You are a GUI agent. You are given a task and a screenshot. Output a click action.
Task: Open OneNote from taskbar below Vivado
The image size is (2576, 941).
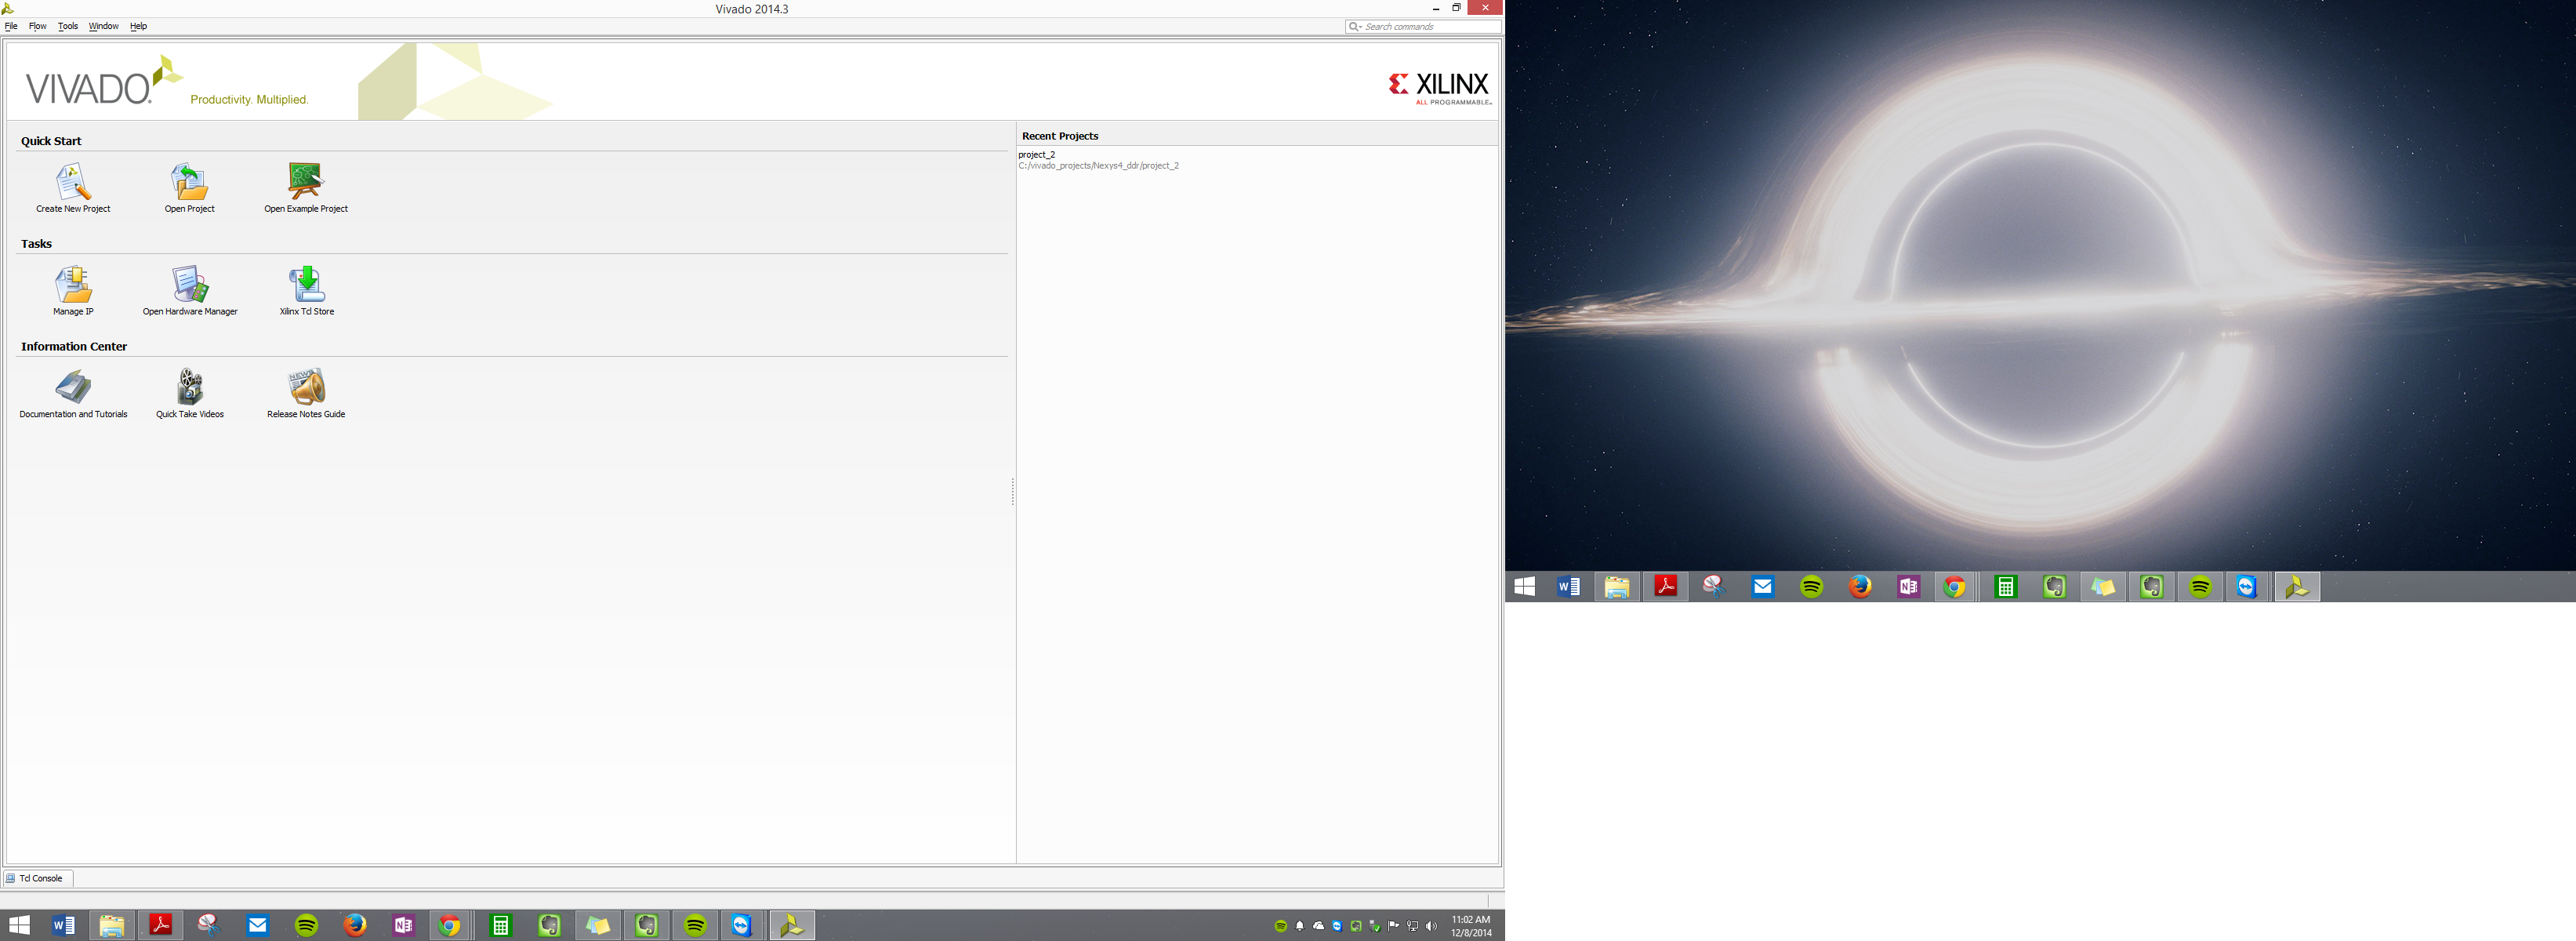403,925
